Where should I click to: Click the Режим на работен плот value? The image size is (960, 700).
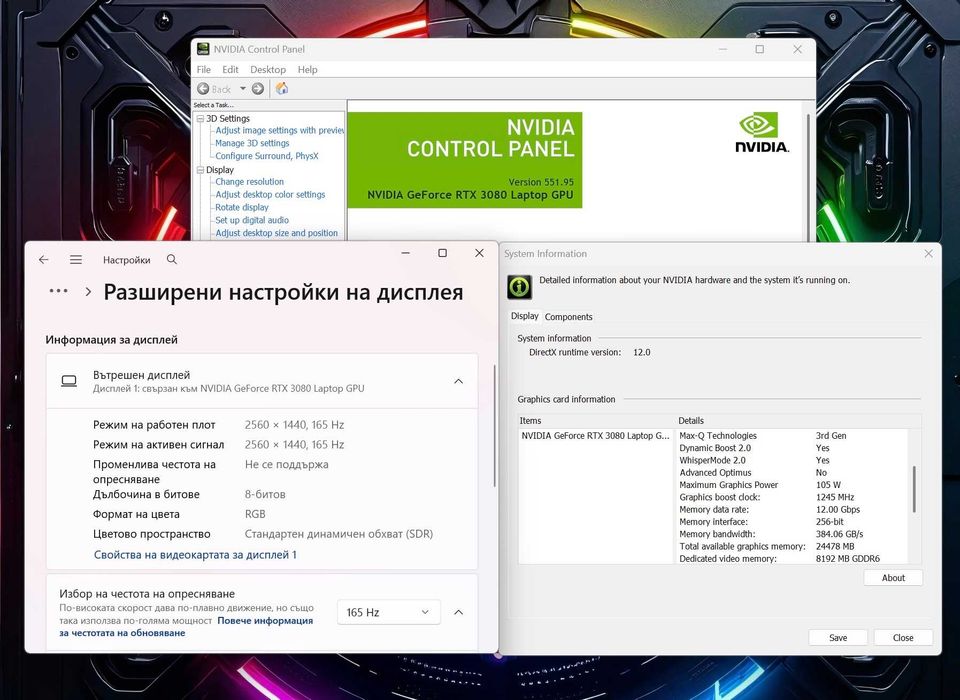(294, 425)
